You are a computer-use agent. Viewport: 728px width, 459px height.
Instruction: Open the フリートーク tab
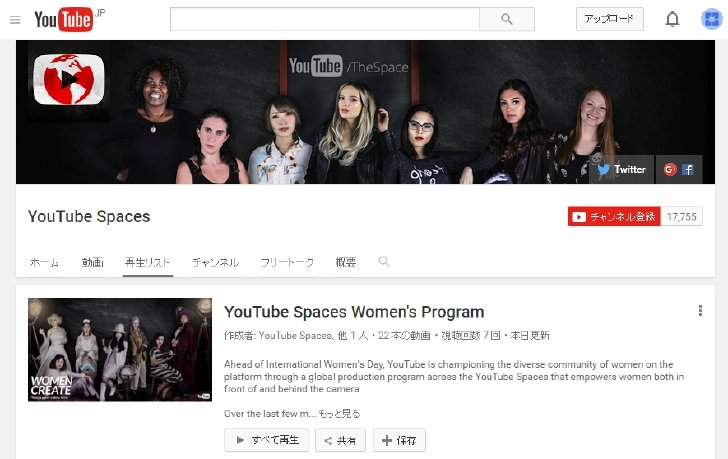(287, 262)
